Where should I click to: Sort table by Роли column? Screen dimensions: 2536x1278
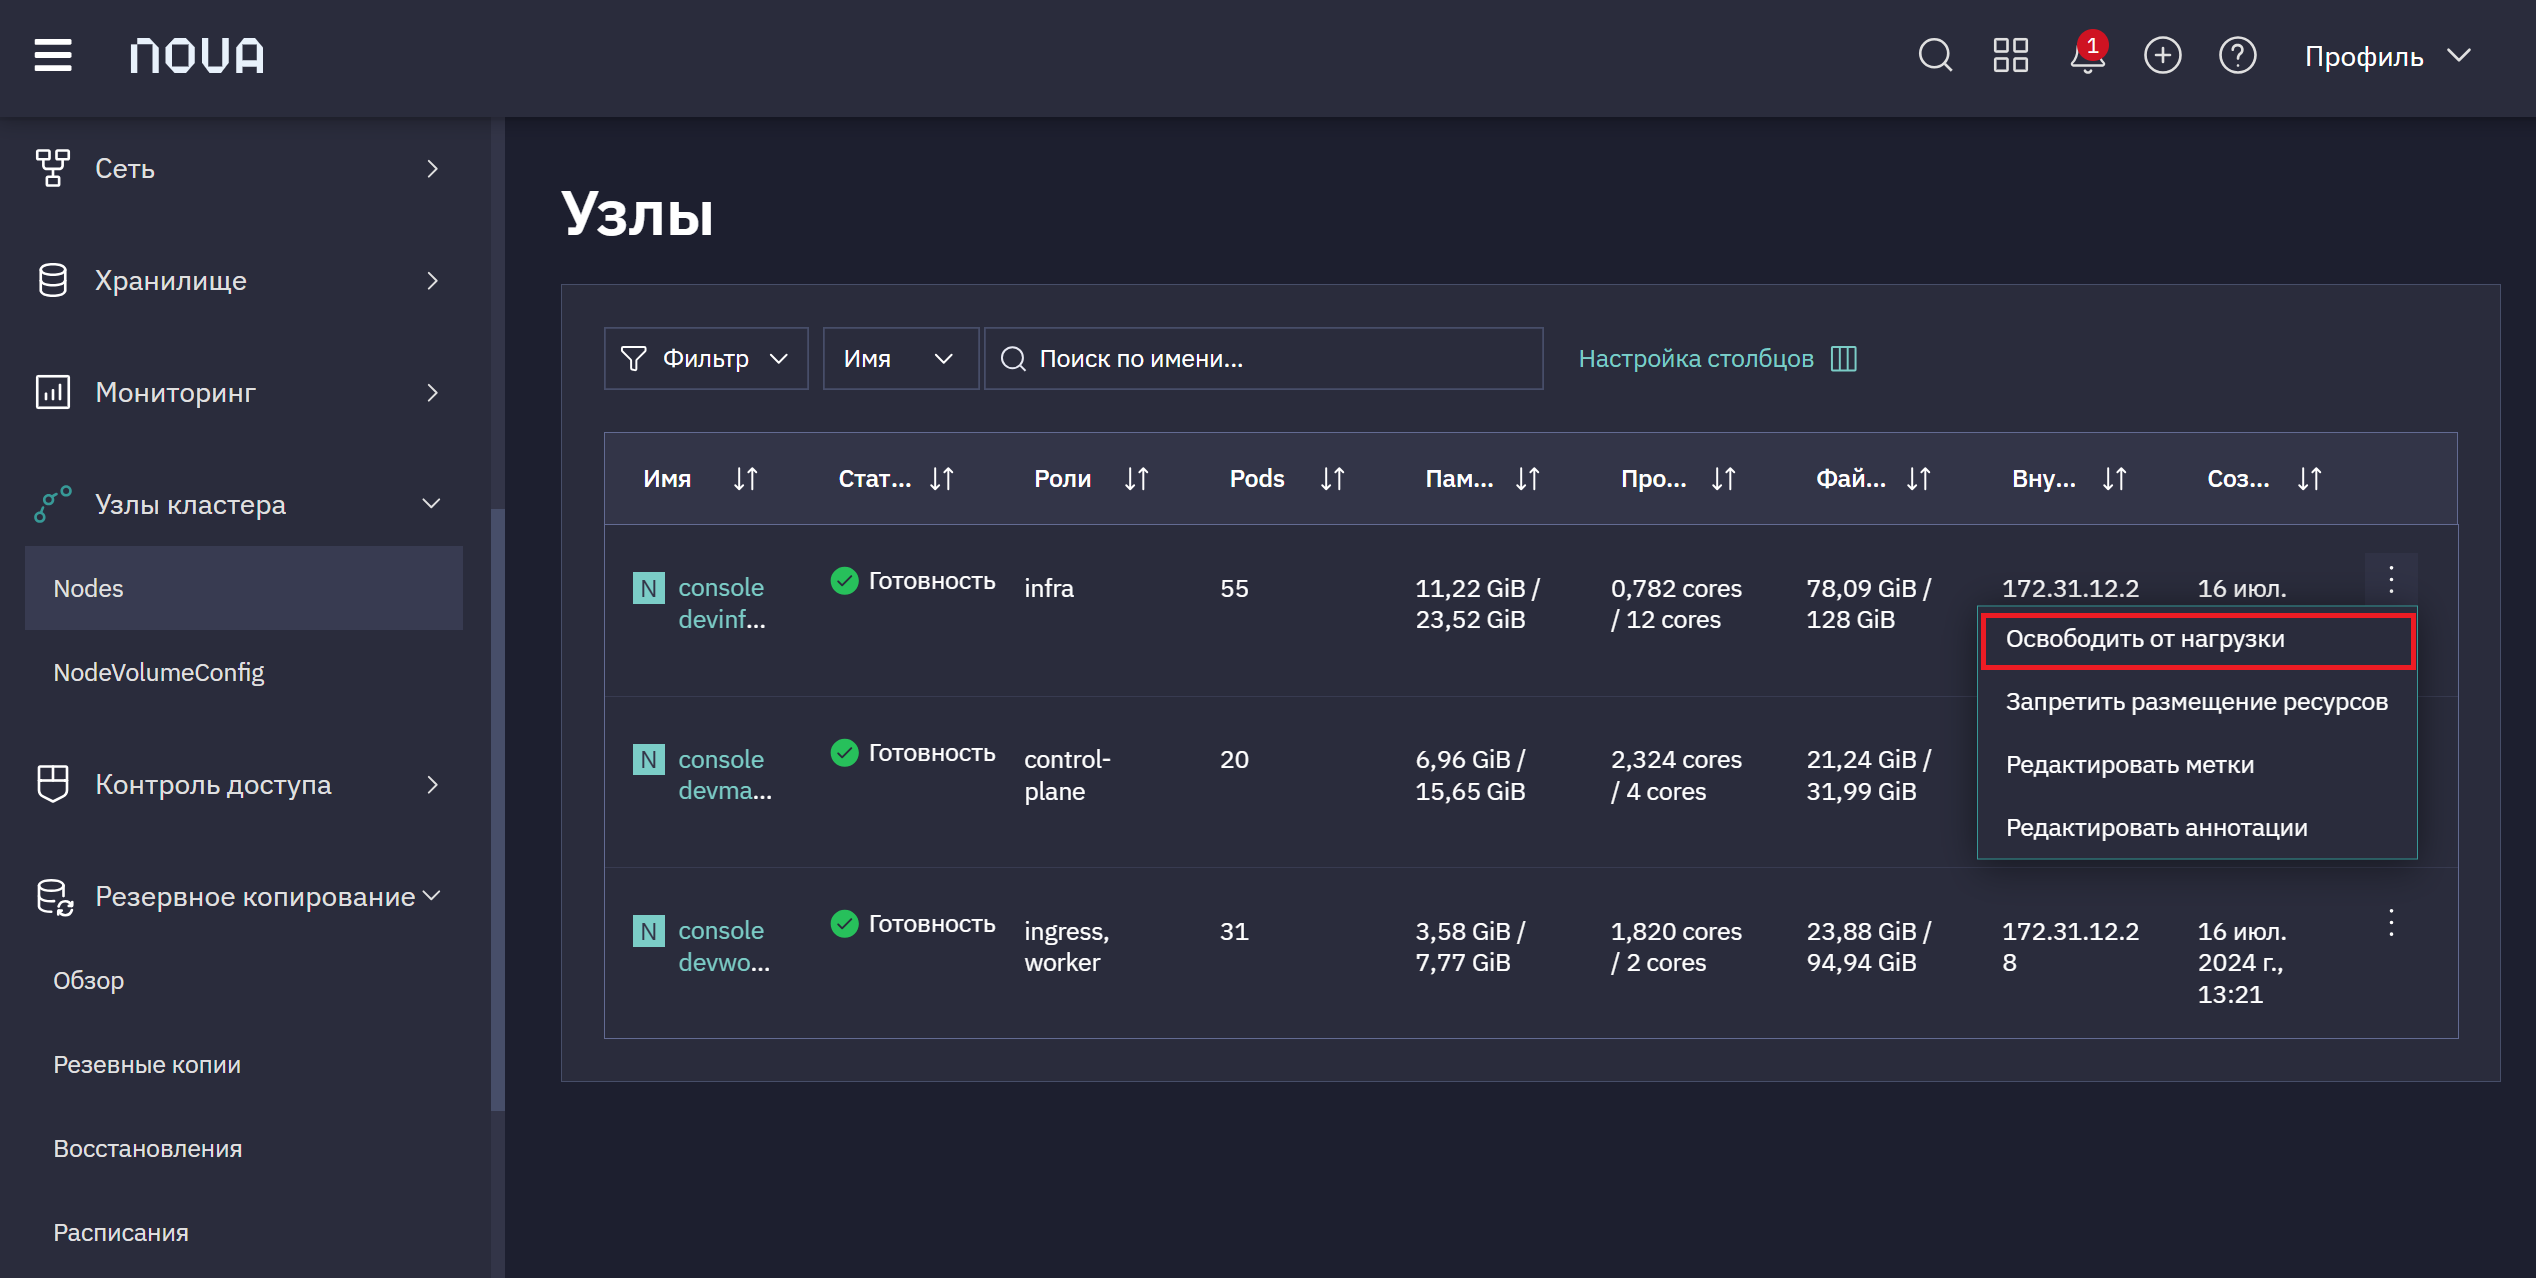[x=1137, y=479]
